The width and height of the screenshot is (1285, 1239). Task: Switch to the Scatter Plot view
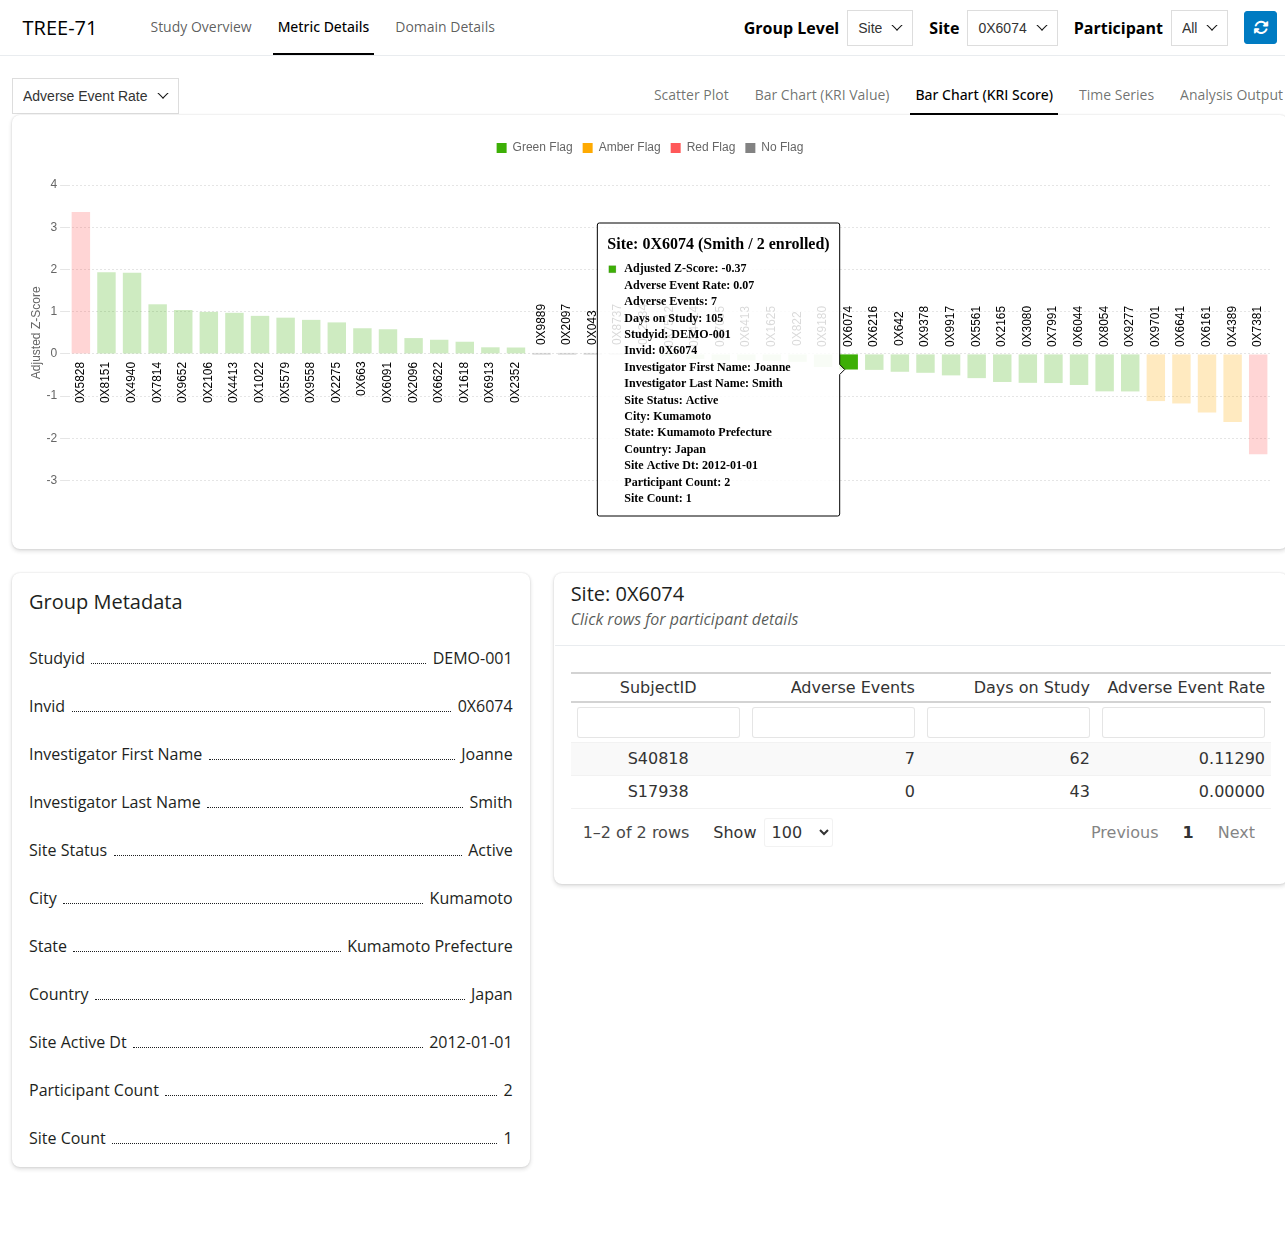pyautogui.click(x=691, y=95)
